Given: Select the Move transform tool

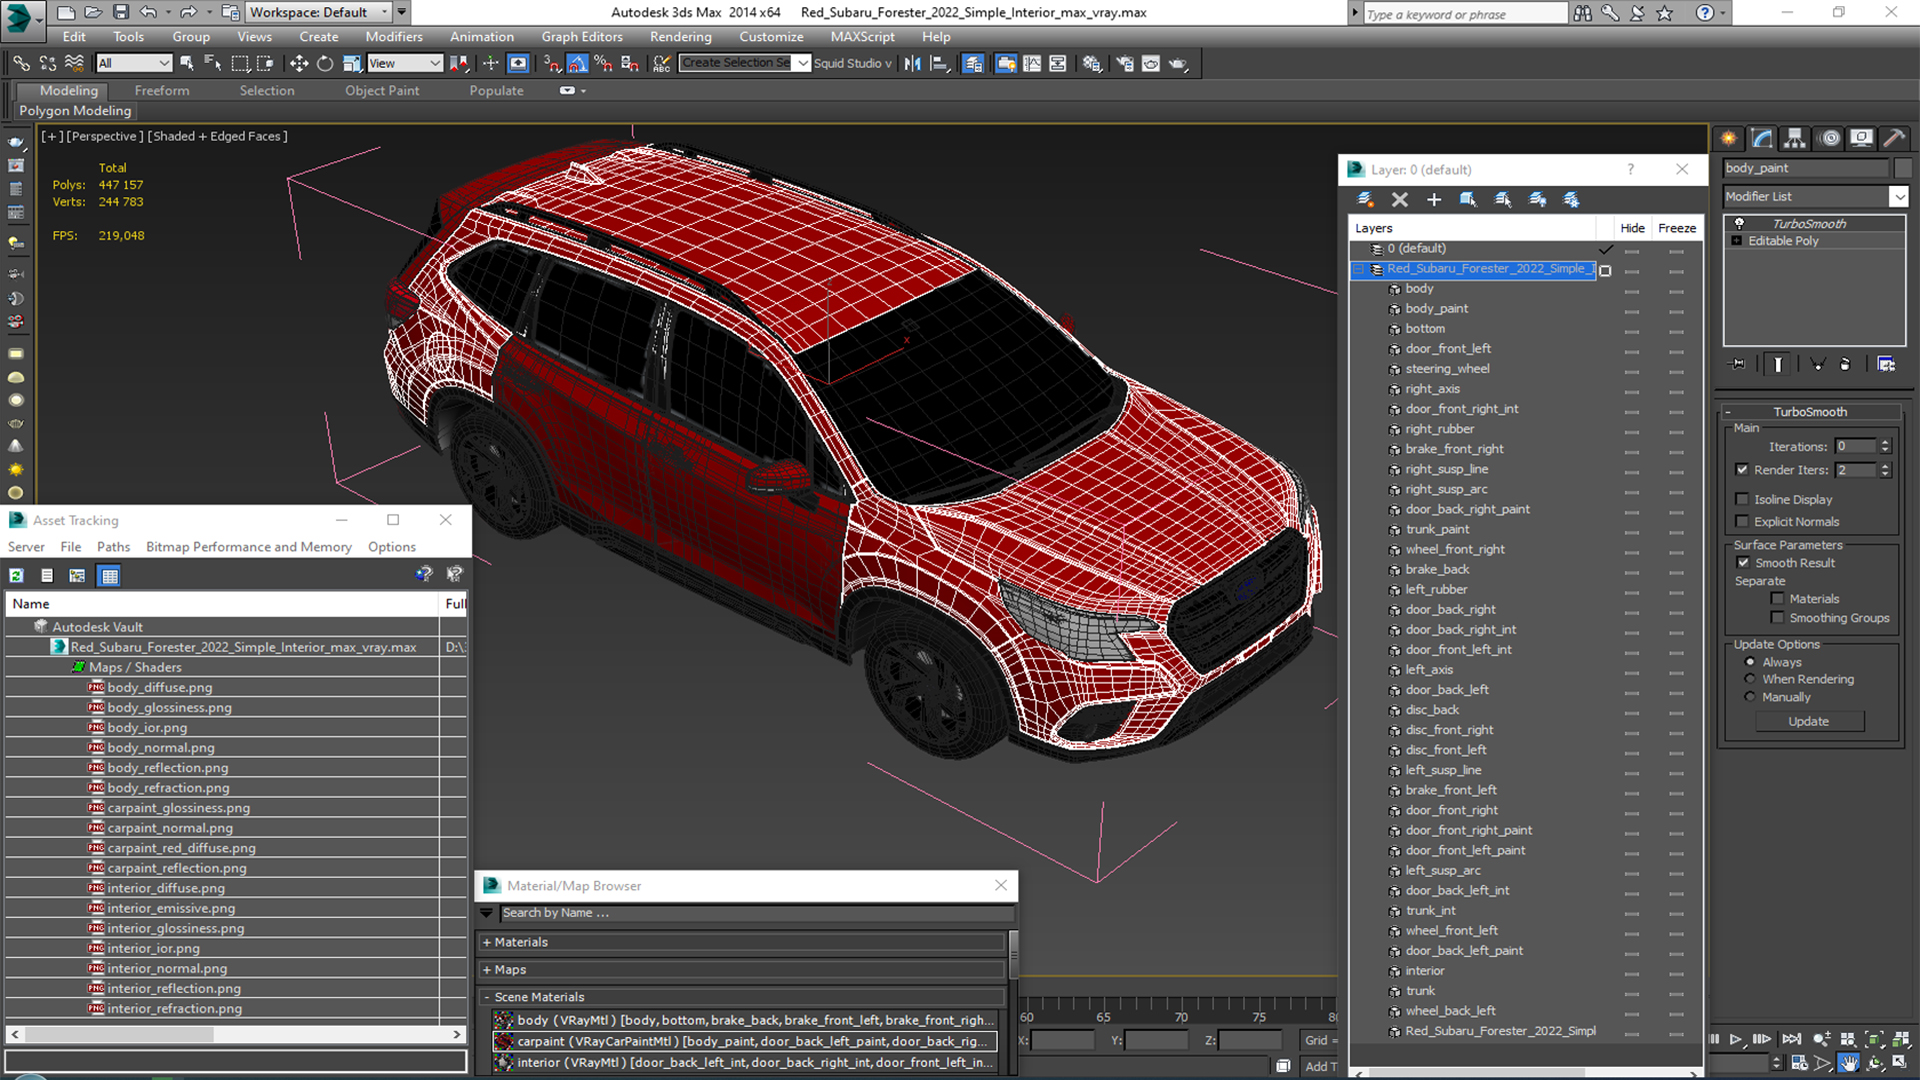Looking at the screenshot, I should coord(299,63).
